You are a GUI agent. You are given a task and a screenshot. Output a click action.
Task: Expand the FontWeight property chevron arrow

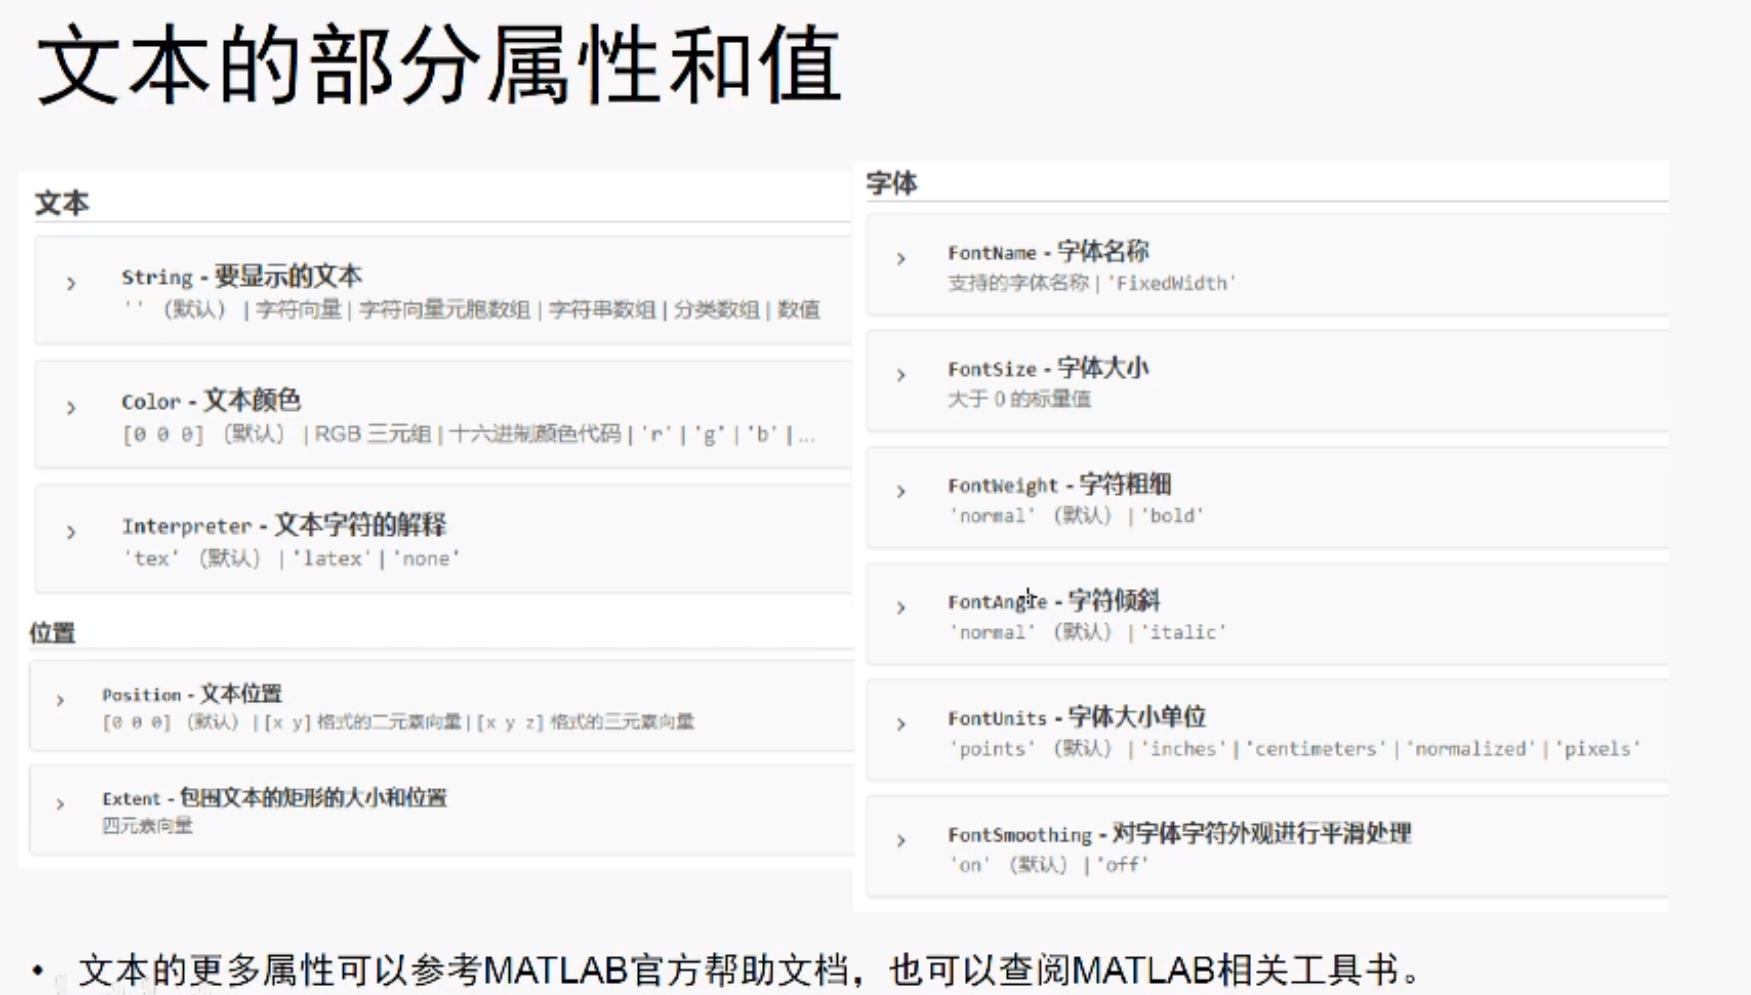(901, 491)
